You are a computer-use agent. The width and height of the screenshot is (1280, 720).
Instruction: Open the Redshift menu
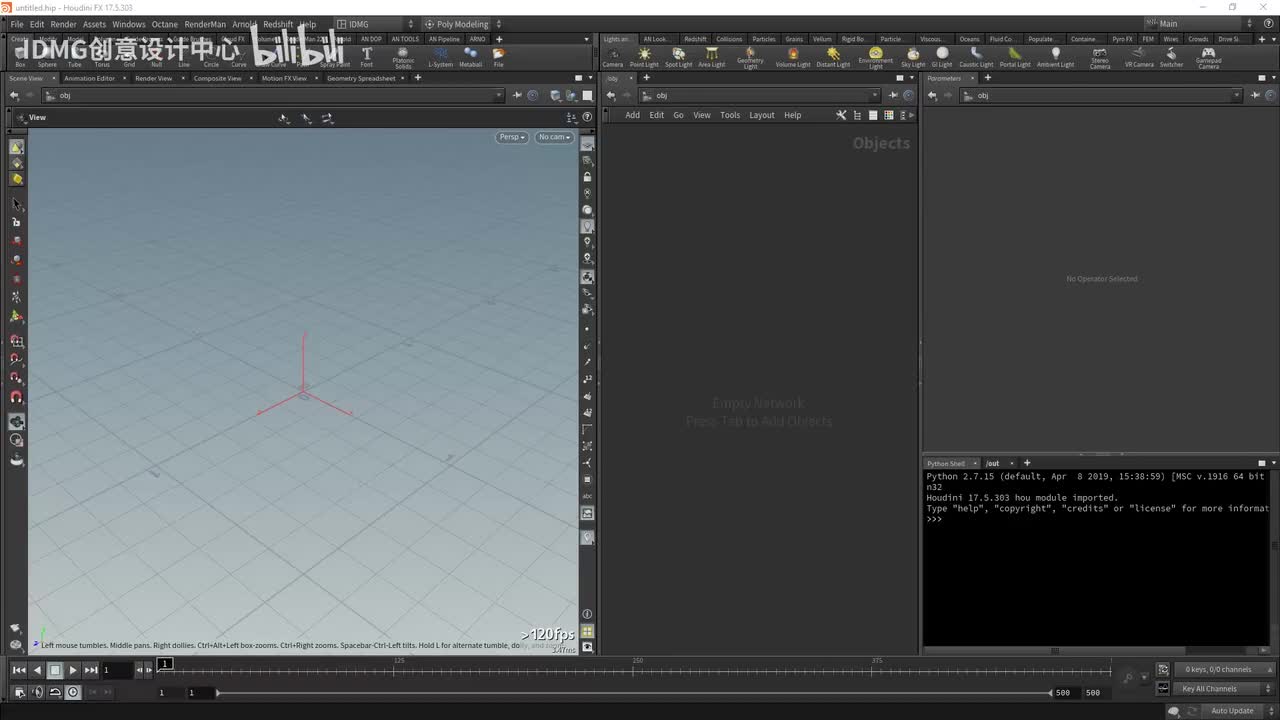(278, 24)
